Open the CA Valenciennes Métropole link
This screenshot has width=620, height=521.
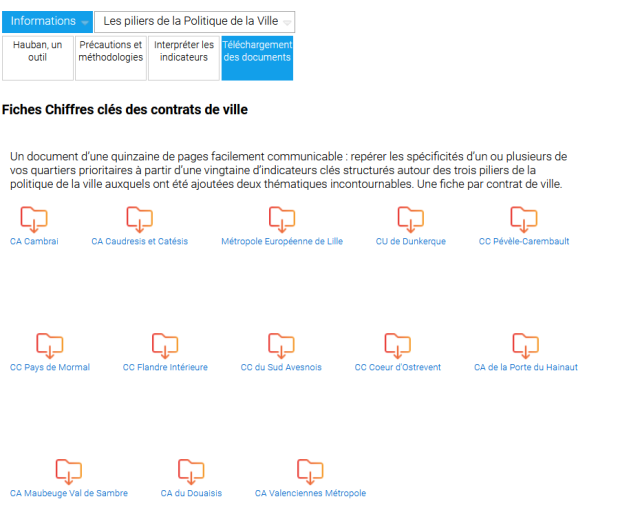(x=310, y=493)
